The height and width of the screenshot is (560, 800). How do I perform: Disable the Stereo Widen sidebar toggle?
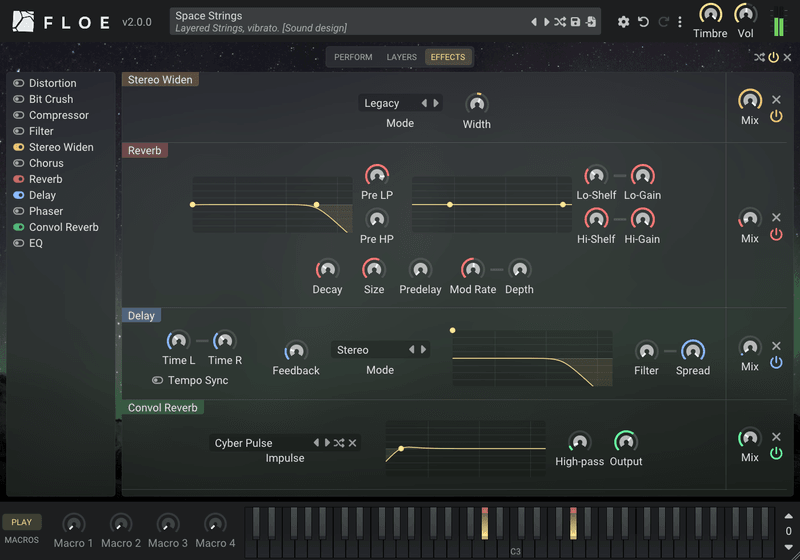[19, 147]
